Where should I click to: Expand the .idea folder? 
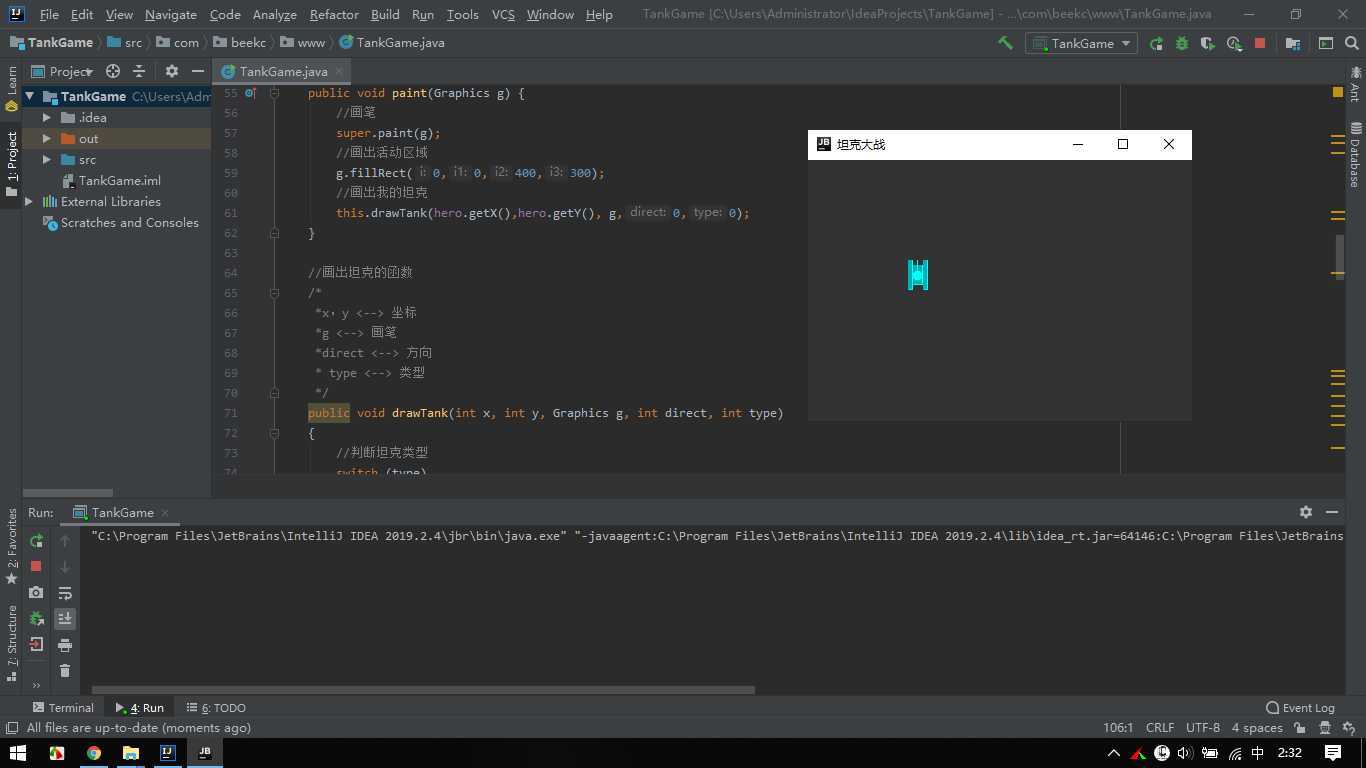pyautogui.click(x=46, y=118)
